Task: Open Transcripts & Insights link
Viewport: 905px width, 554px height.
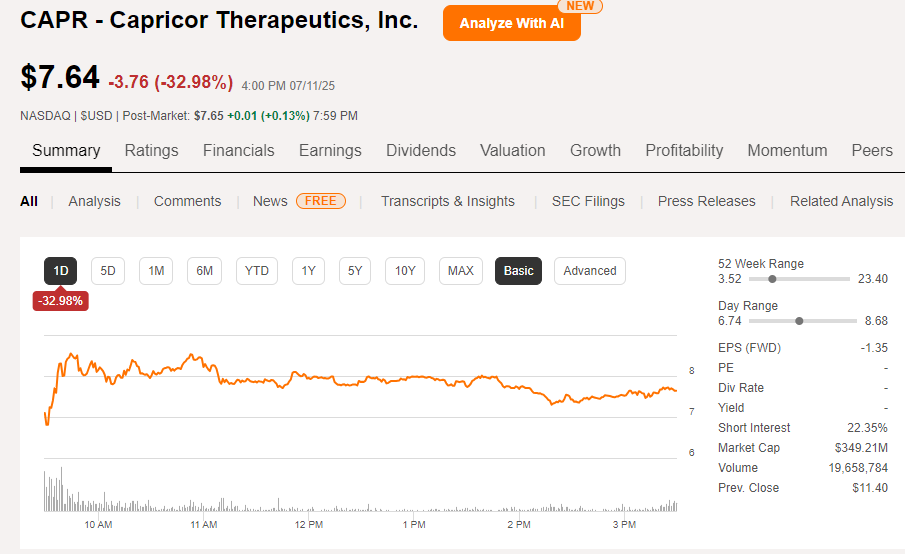Action: [448, 201]
